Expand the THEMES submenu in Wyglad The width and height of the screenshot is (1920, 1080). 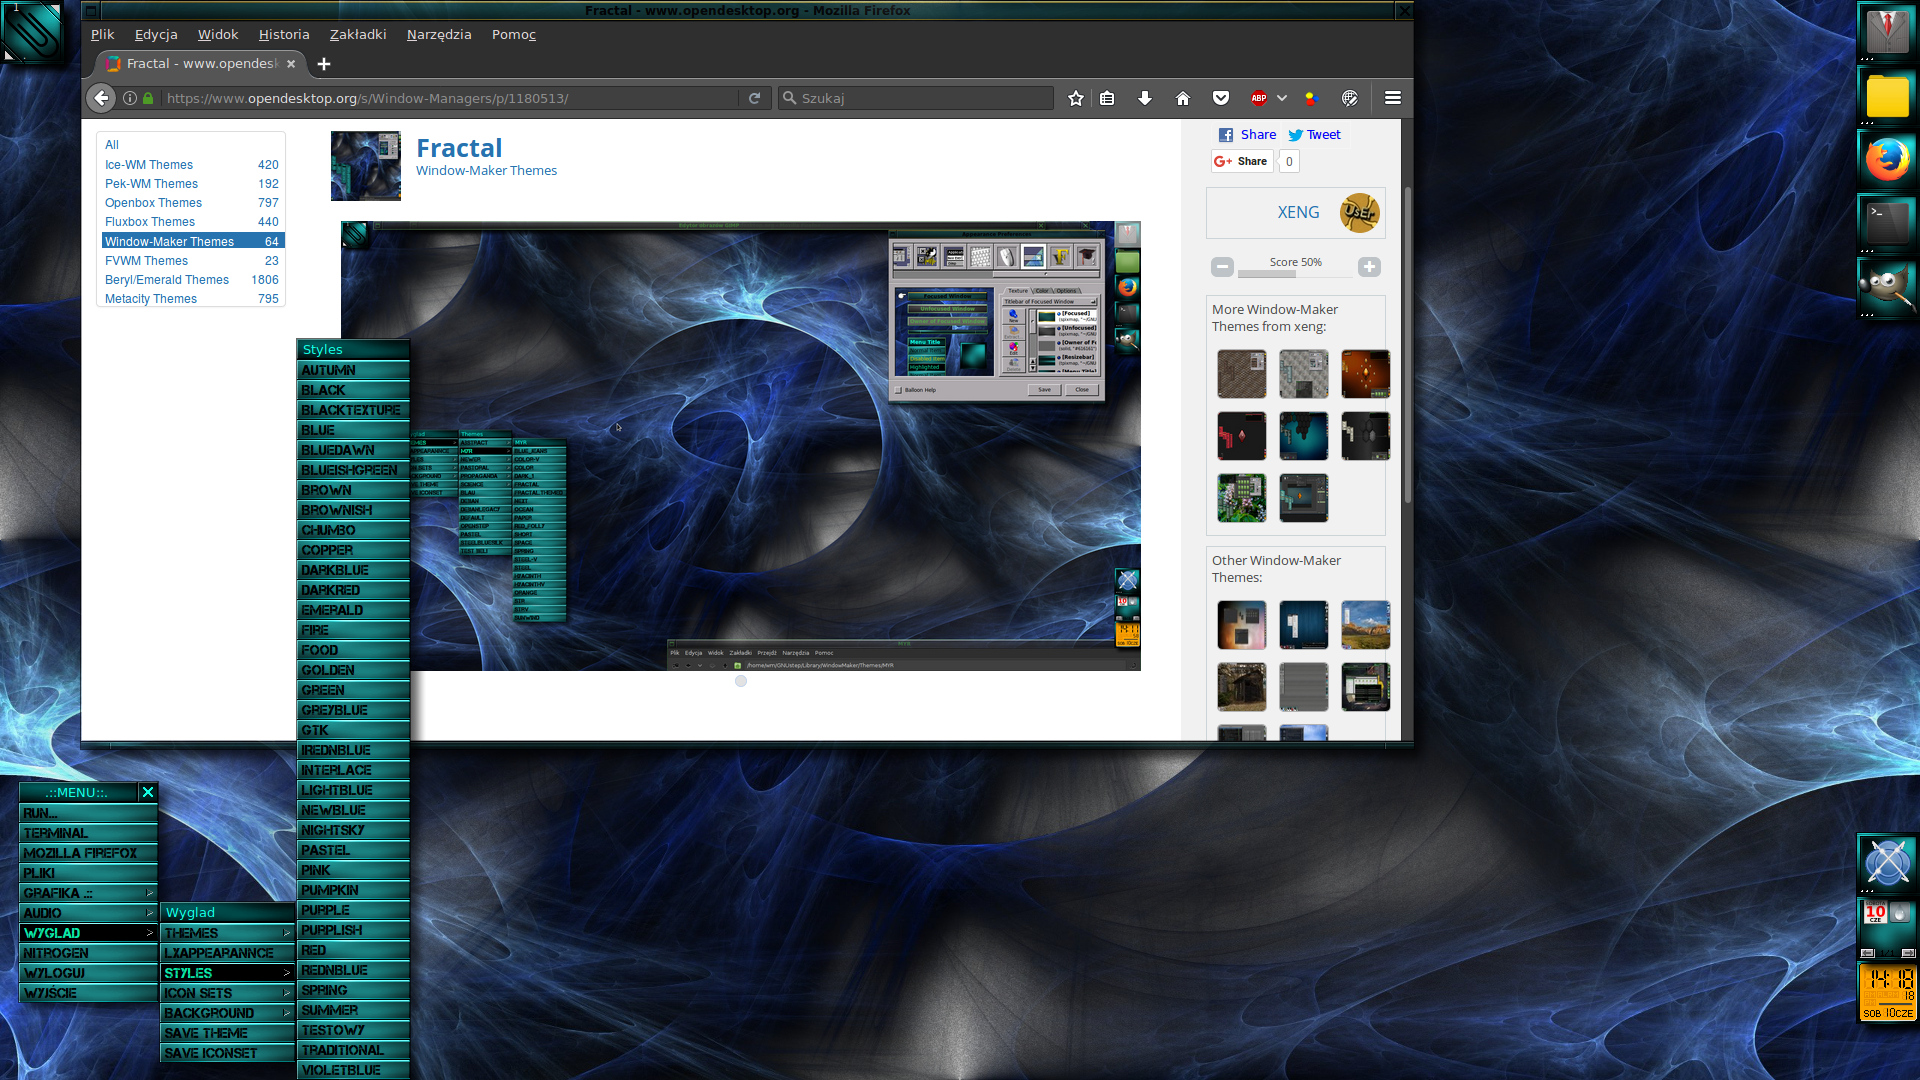click(x=226, y=933)
